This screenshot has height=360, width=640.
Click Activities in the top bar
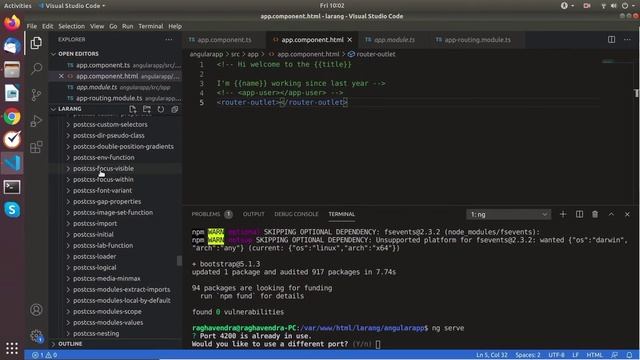pyautogui.click(x=18, y=6)
